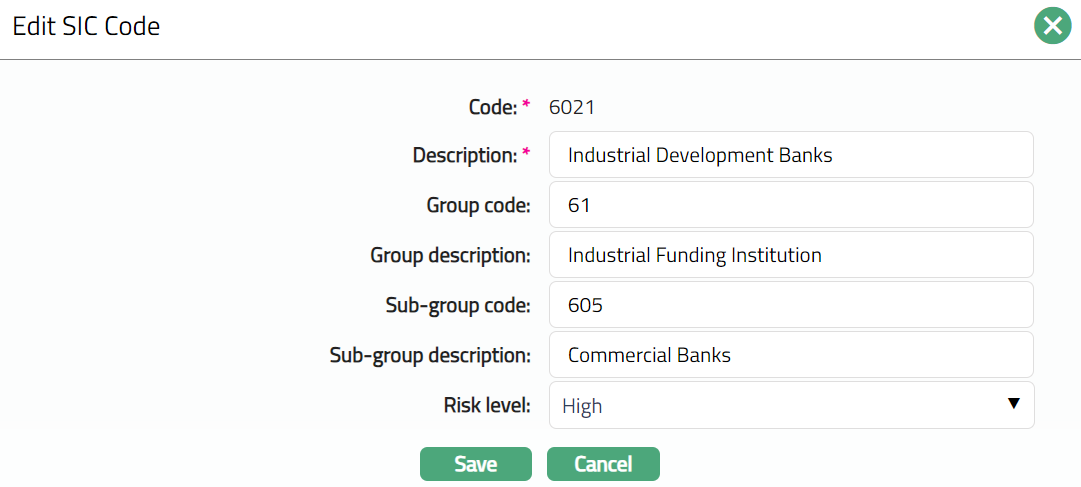Image resolution: width=1081 pixels, height=487 pixels.
Task: Click the "Code:" field label
Action: [492, 106]
